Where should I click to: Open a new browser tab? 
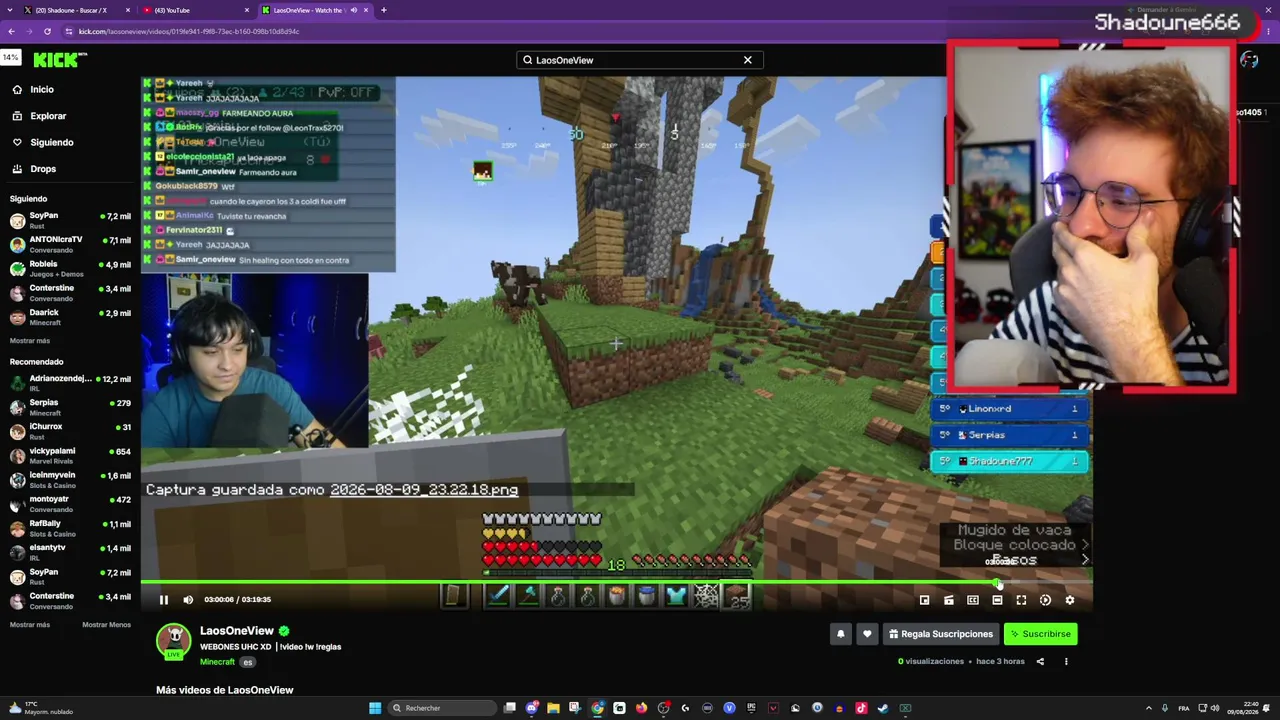(x=384, y=10)
